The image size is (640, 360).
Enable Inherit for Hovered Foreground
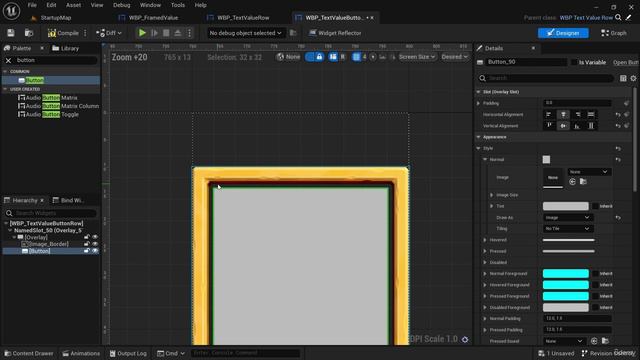click(596, 285)
